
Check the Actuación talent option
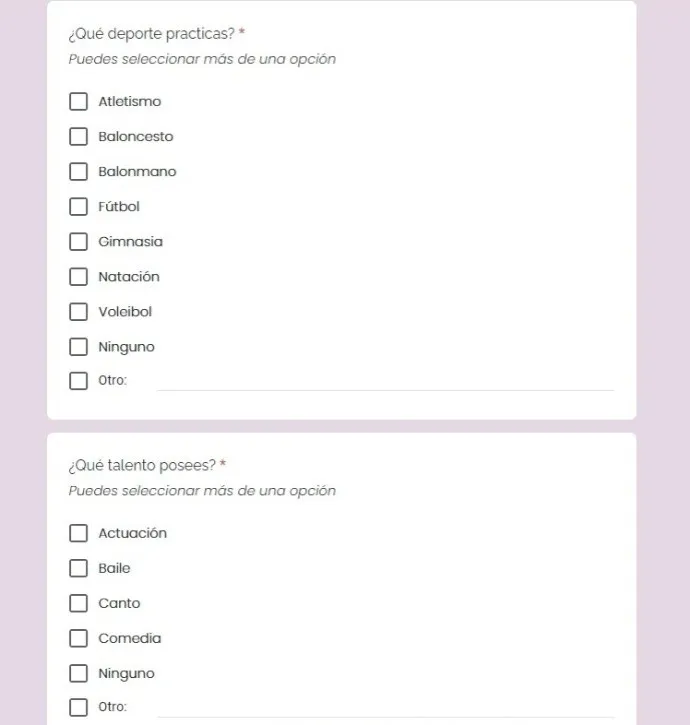coord(78,533)
